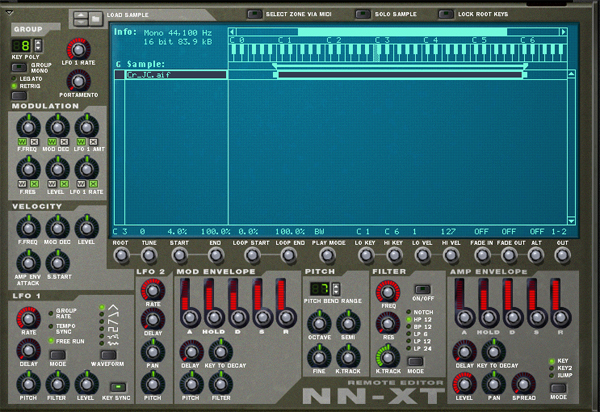The image size is (600, 412).
Task: Toggle LFO 1 Key Sync
Action: 118,388
